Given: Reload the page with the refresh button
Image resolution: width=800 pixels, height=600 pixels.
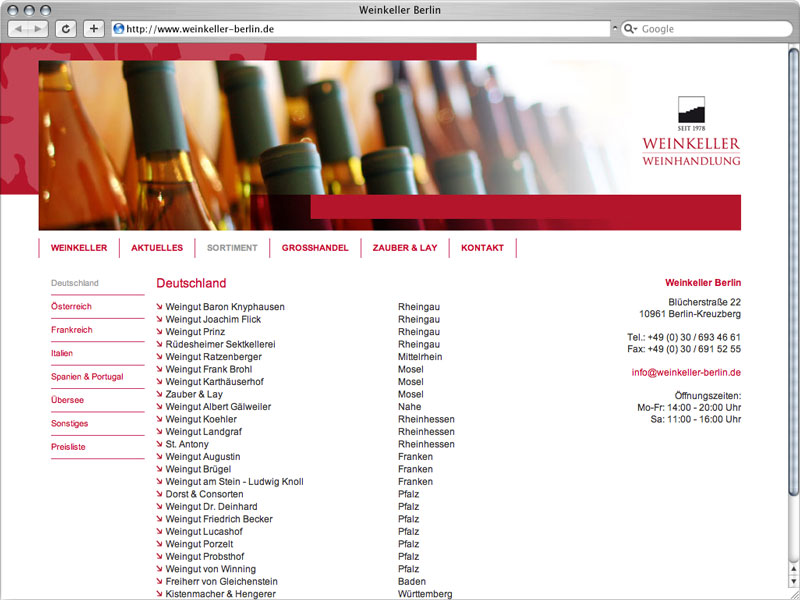Looking at the screenshot, I should pyautogui.click(x=65, y=29).
